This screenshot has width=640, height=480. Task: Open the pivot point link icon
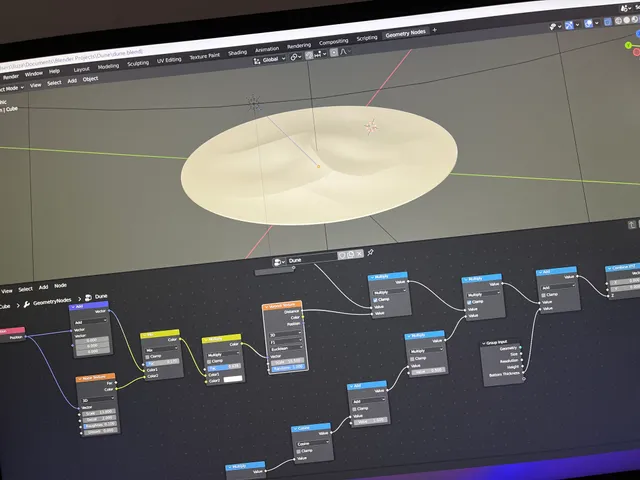coord(296,57)
